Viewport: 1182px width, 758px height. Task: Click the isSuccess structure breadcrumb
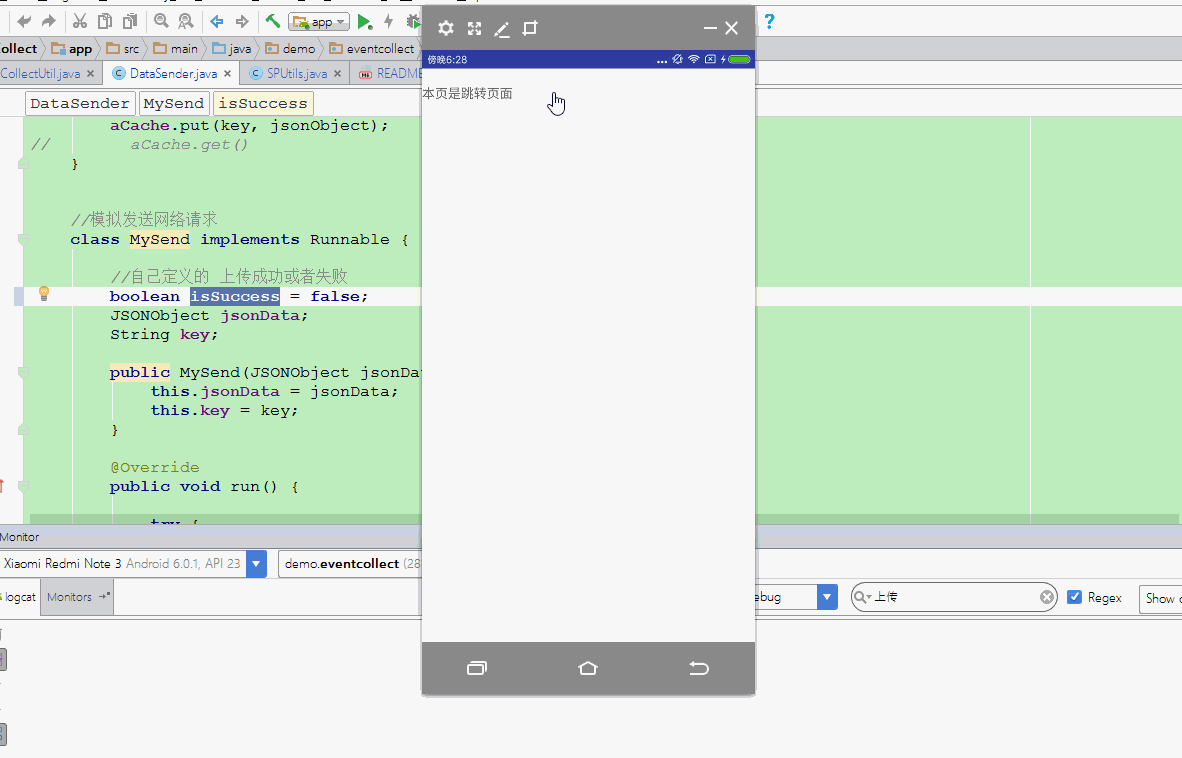pos(263,103)
